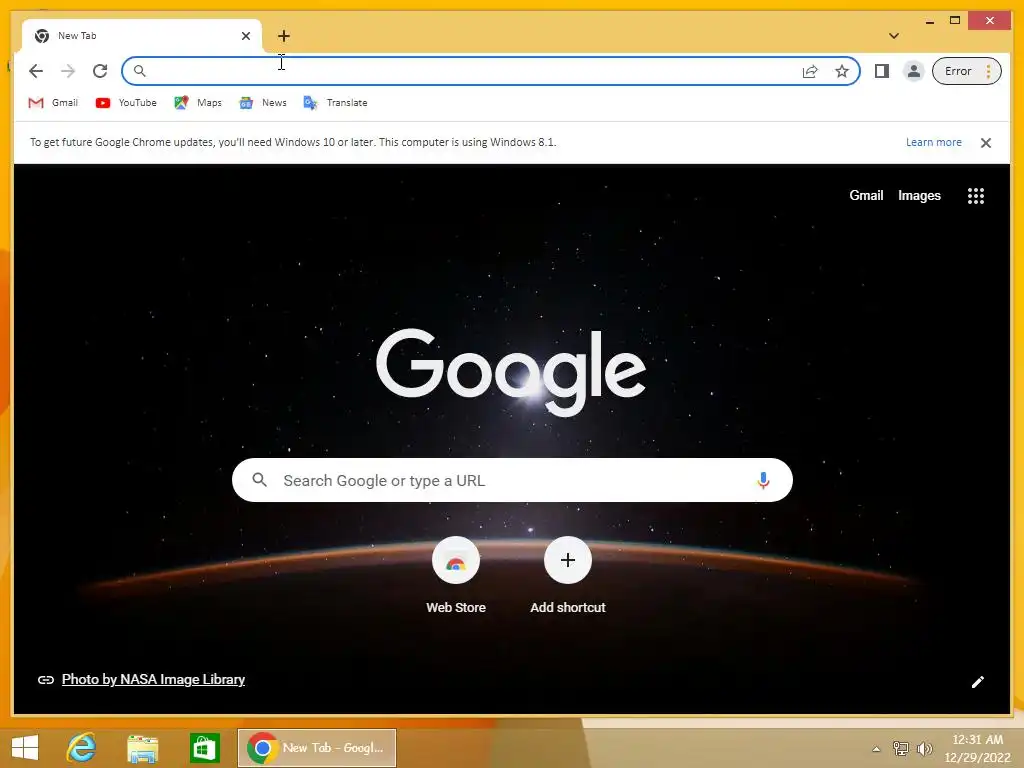The height and width of the screenshot is (768, 1024).
Task: Click the Error update button
Action: [958, 71]
